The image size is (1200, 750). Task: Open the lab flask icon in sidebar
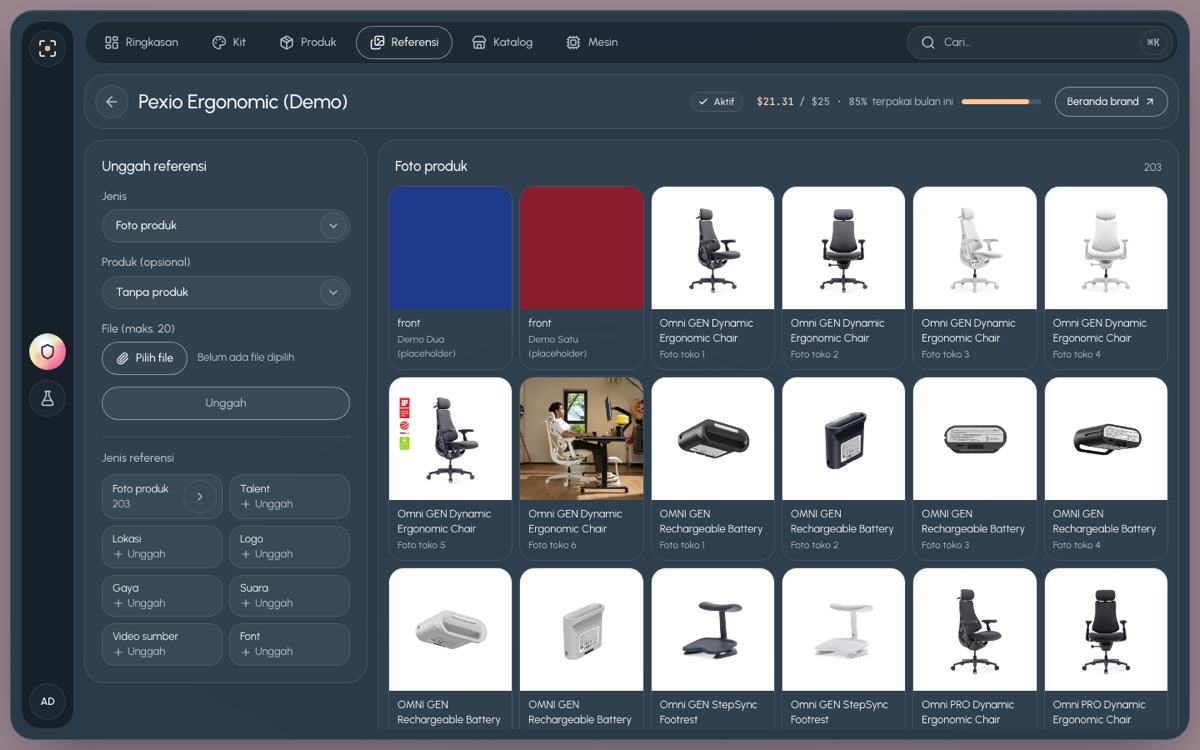pos(47,398)
